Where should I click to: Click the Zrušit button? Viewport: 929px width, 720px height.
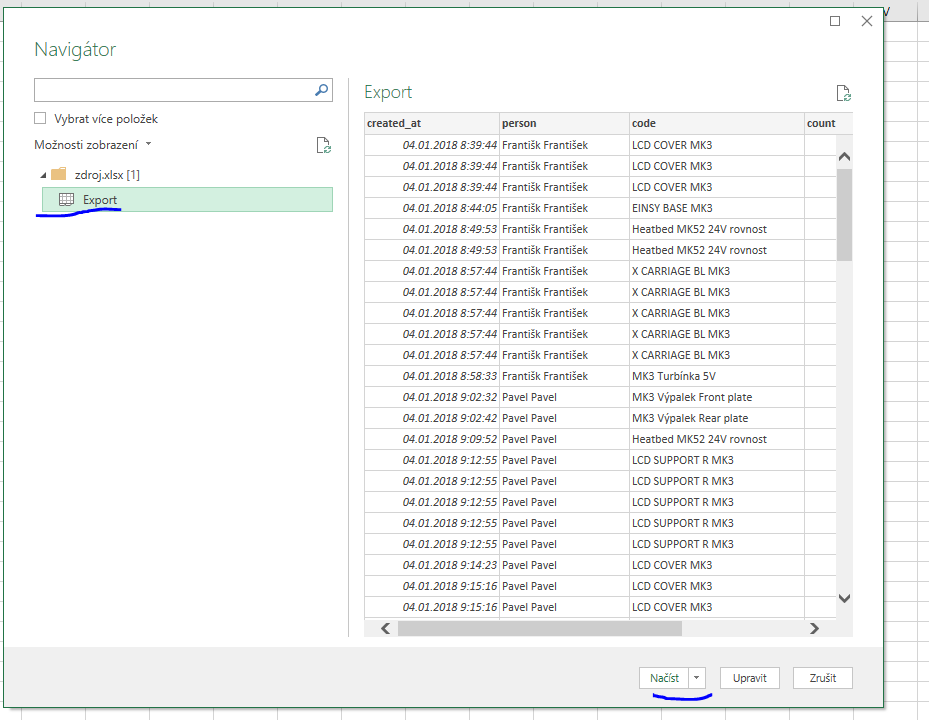[x=823, y=678]
